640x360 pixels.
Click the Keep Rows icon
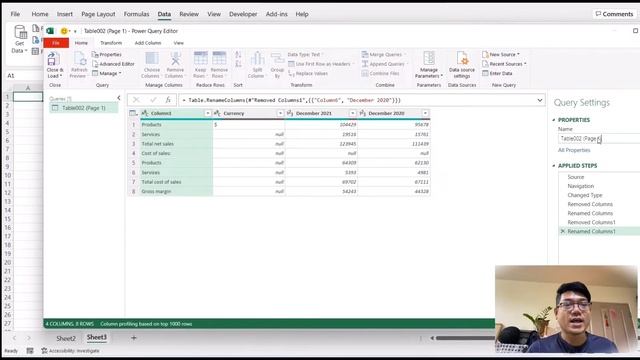pyautogui.click(x=200, y=59)
